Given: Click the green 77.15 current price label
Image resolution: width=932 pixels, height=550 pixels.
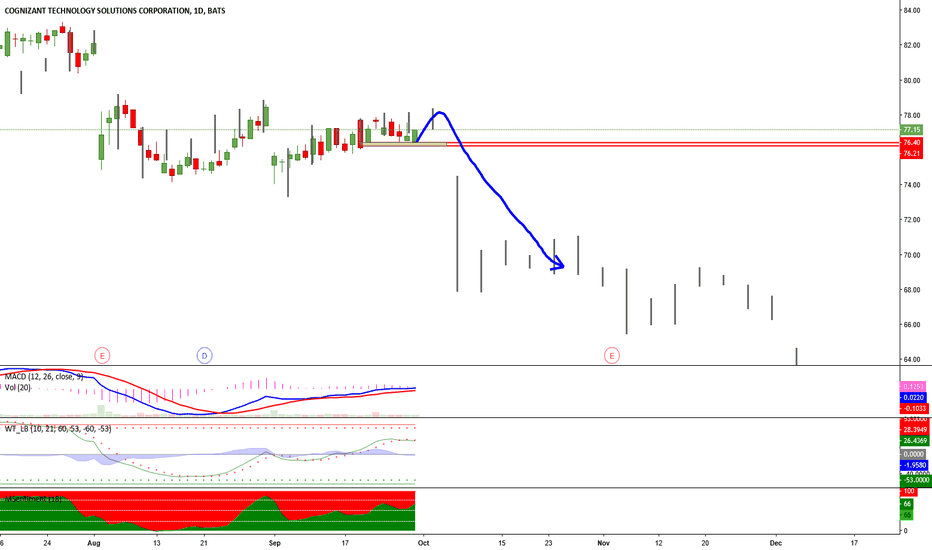Looking at the screenshot, I should [x=912, y=130].
